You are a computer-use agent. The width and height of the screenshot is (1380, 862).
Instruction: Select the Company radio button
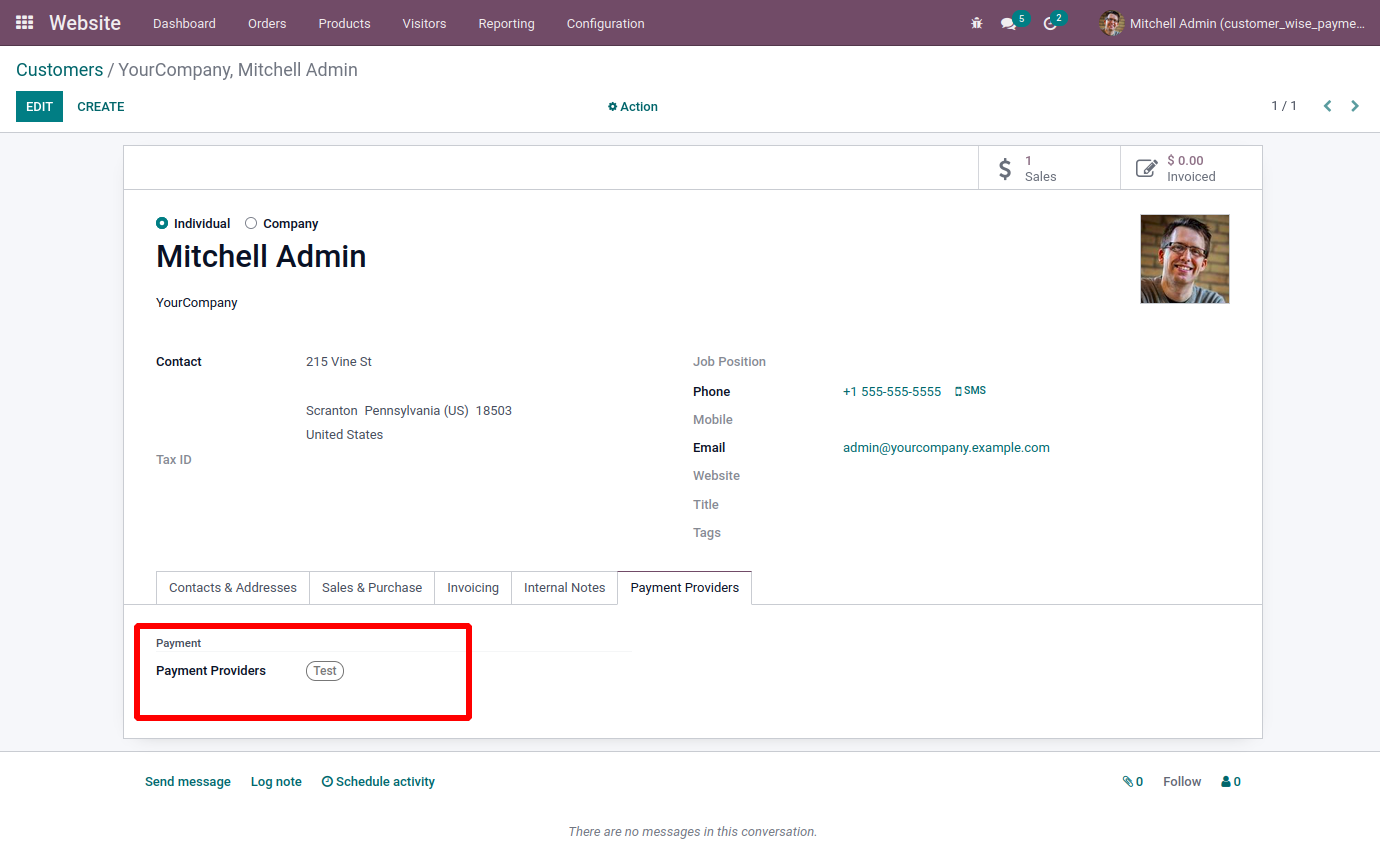(251, 223)
